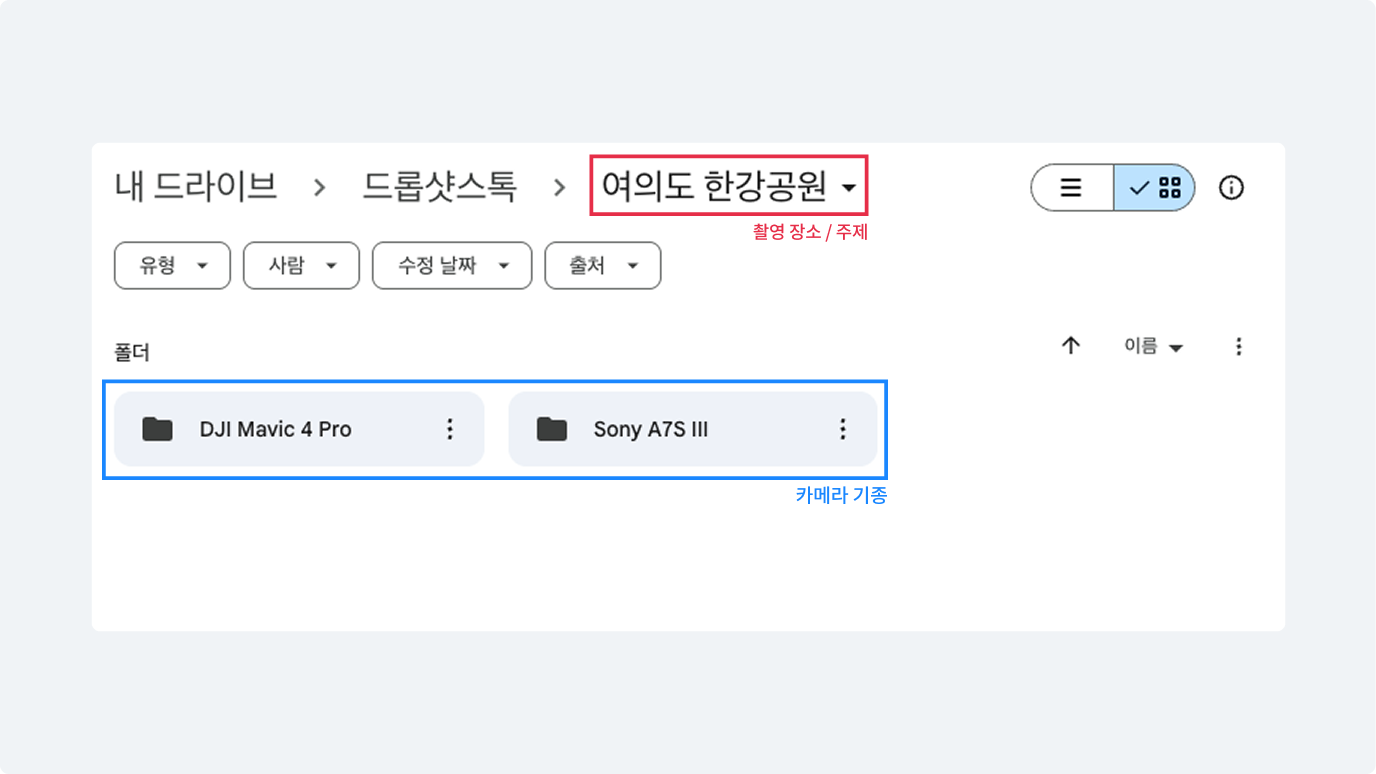Click the arrow next to 여의도 한강공원

click(849, 188)
